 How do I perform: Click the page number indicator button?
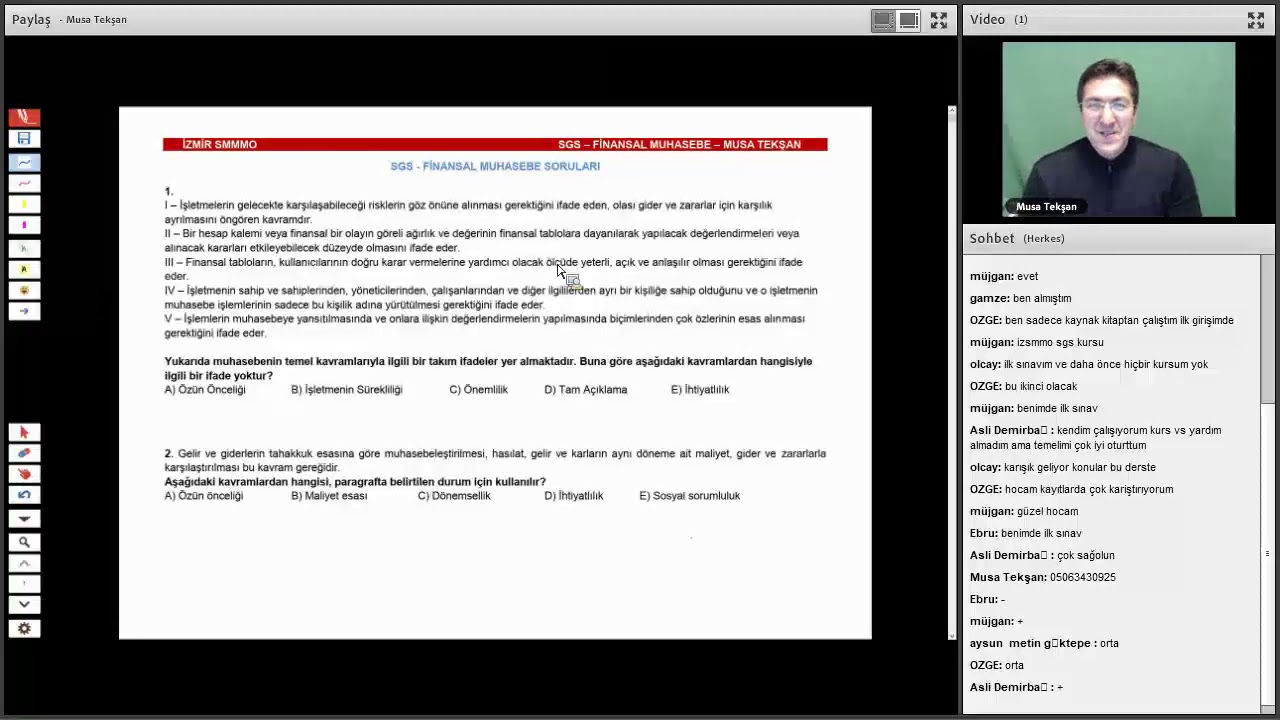point(24,584)
